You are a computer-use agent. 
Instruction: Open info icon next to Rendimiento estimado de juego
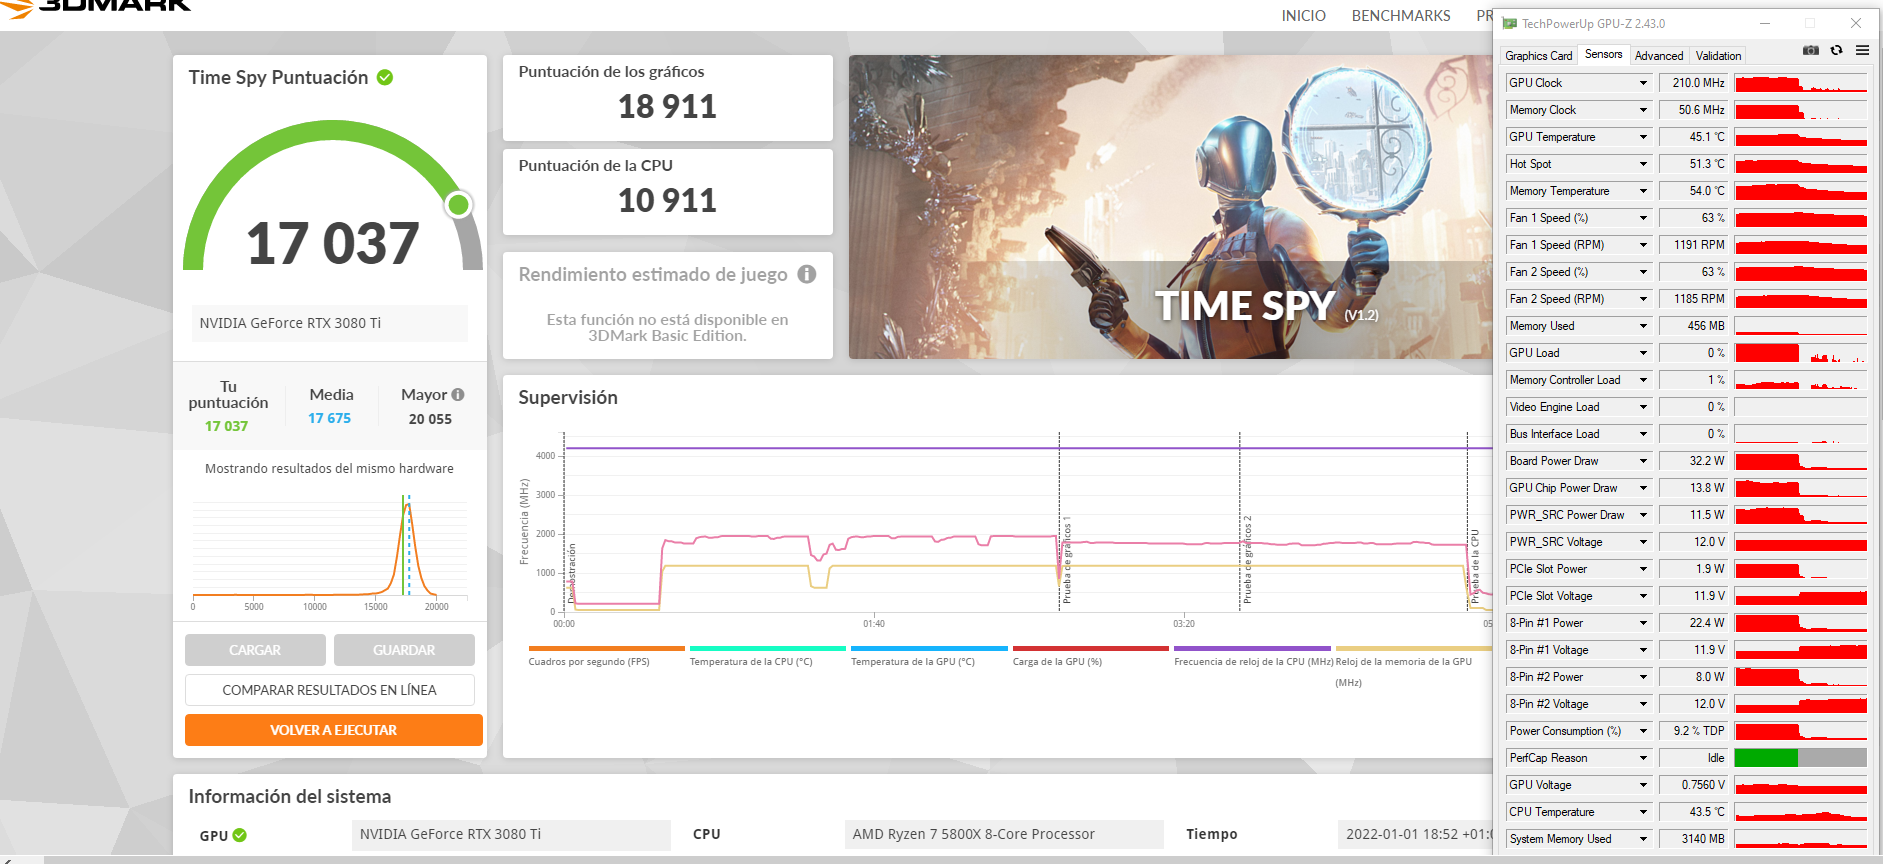pos(807,274)
